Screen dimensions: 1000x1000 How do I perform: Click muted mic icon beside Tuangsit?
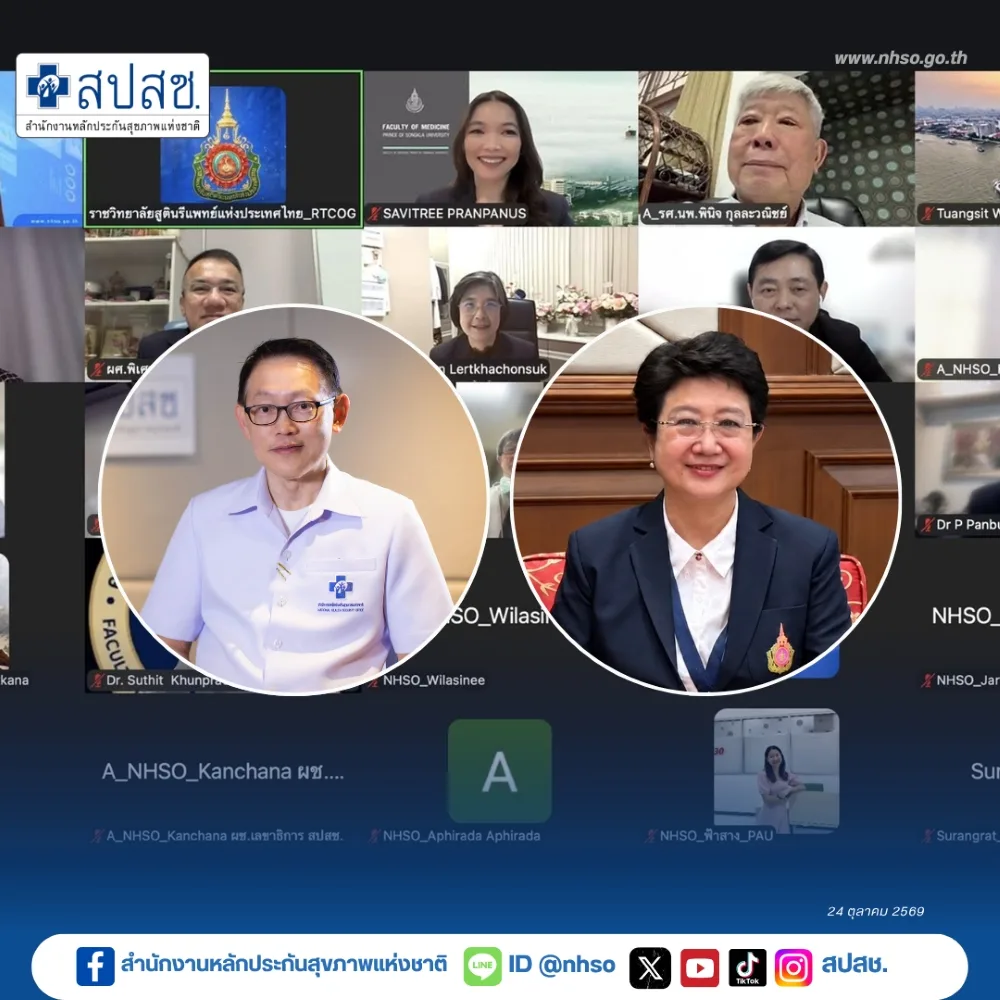928,214
